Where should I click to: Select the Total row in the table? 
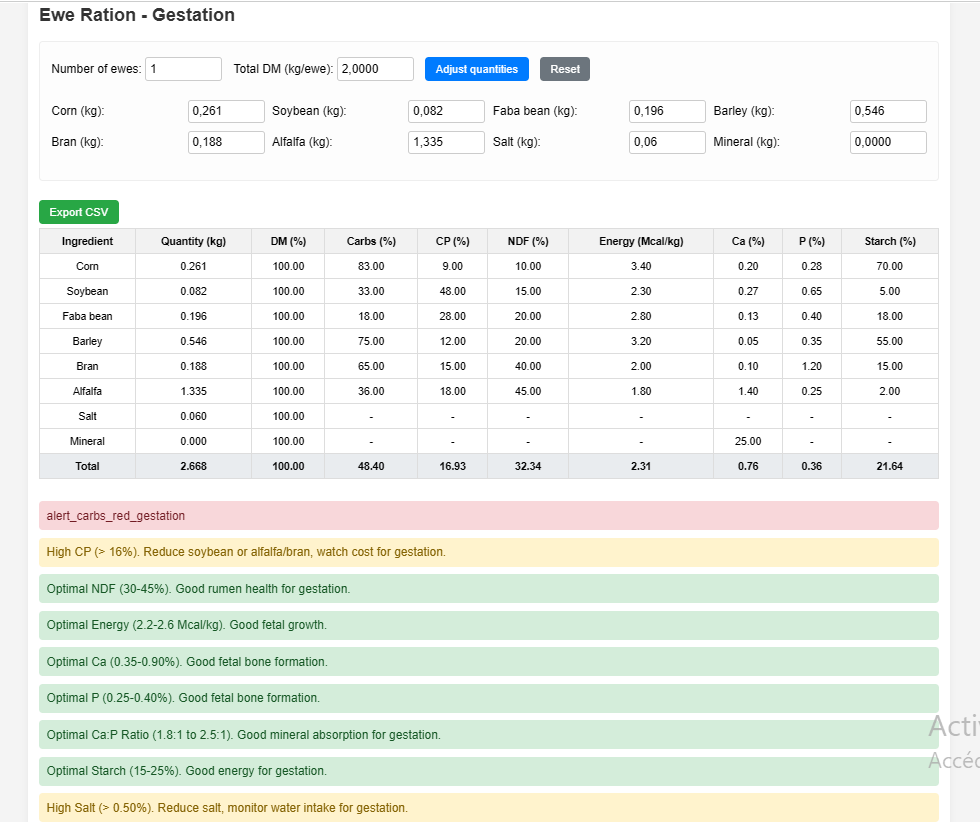(488, 466)
